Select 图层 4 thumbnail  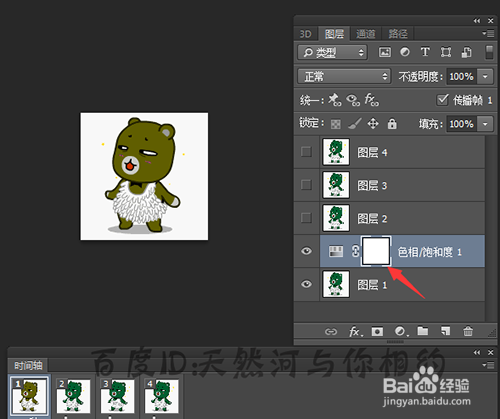tap(336, 152)
